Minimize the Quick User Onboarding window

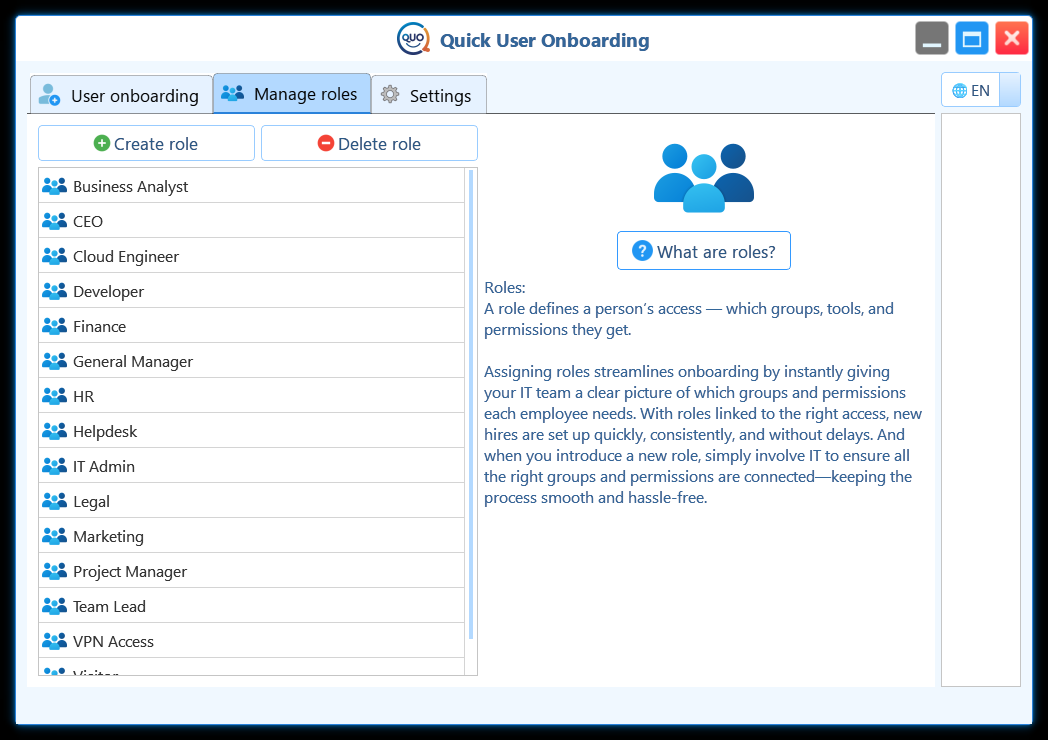[932, 38]
